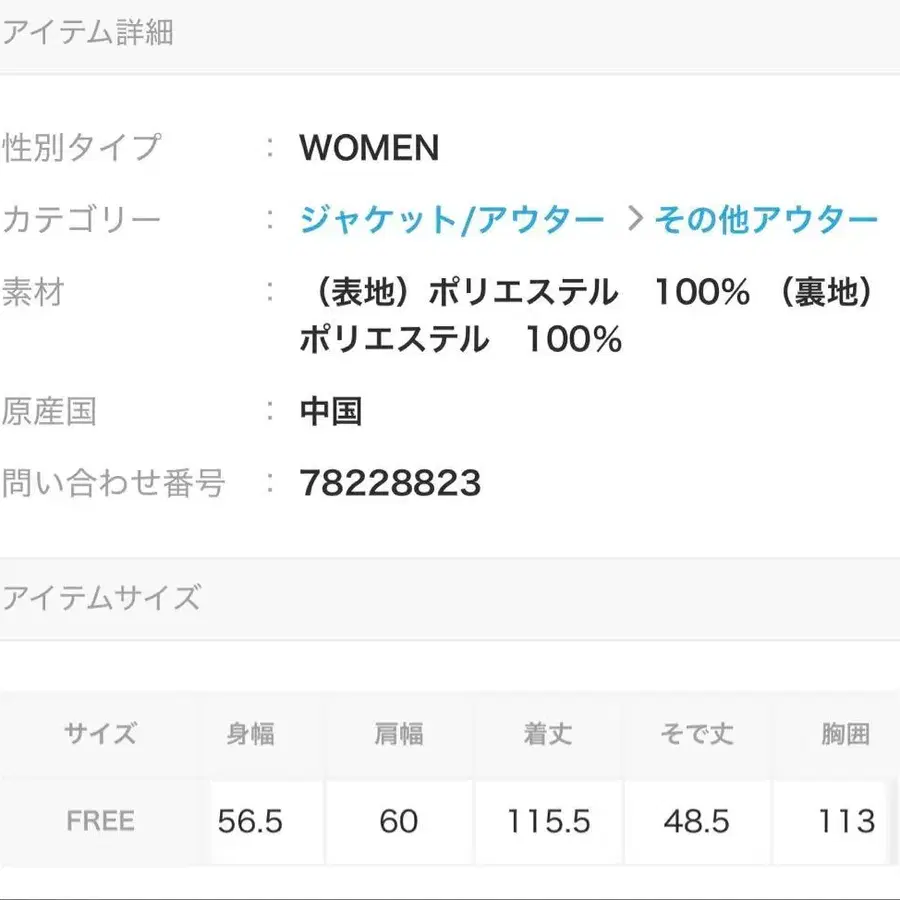Viewport: 900px width, 900px height.
Task: Click the アイテムサイズ section header
Action: point(103,597)
